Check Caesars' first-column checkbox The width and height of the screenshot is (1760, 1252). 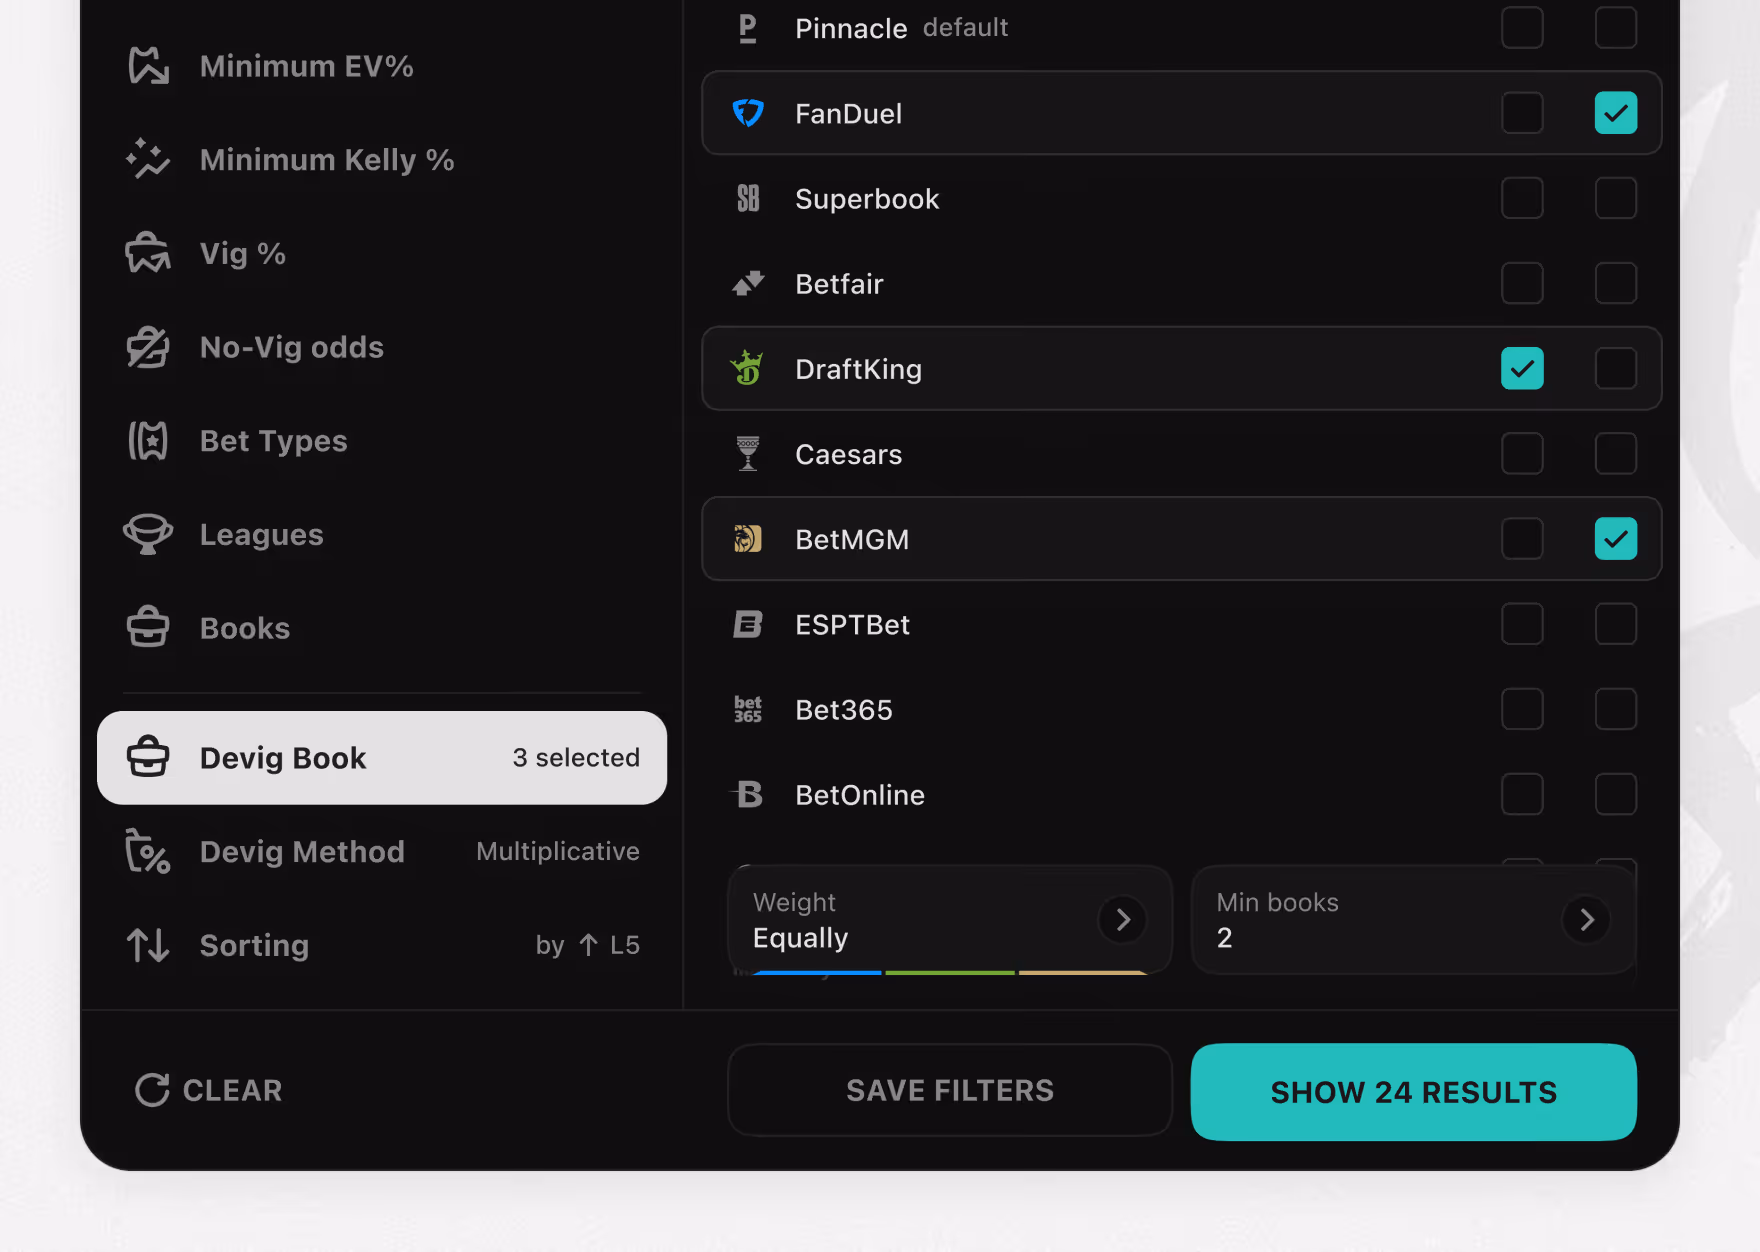tap(1522, 453)
